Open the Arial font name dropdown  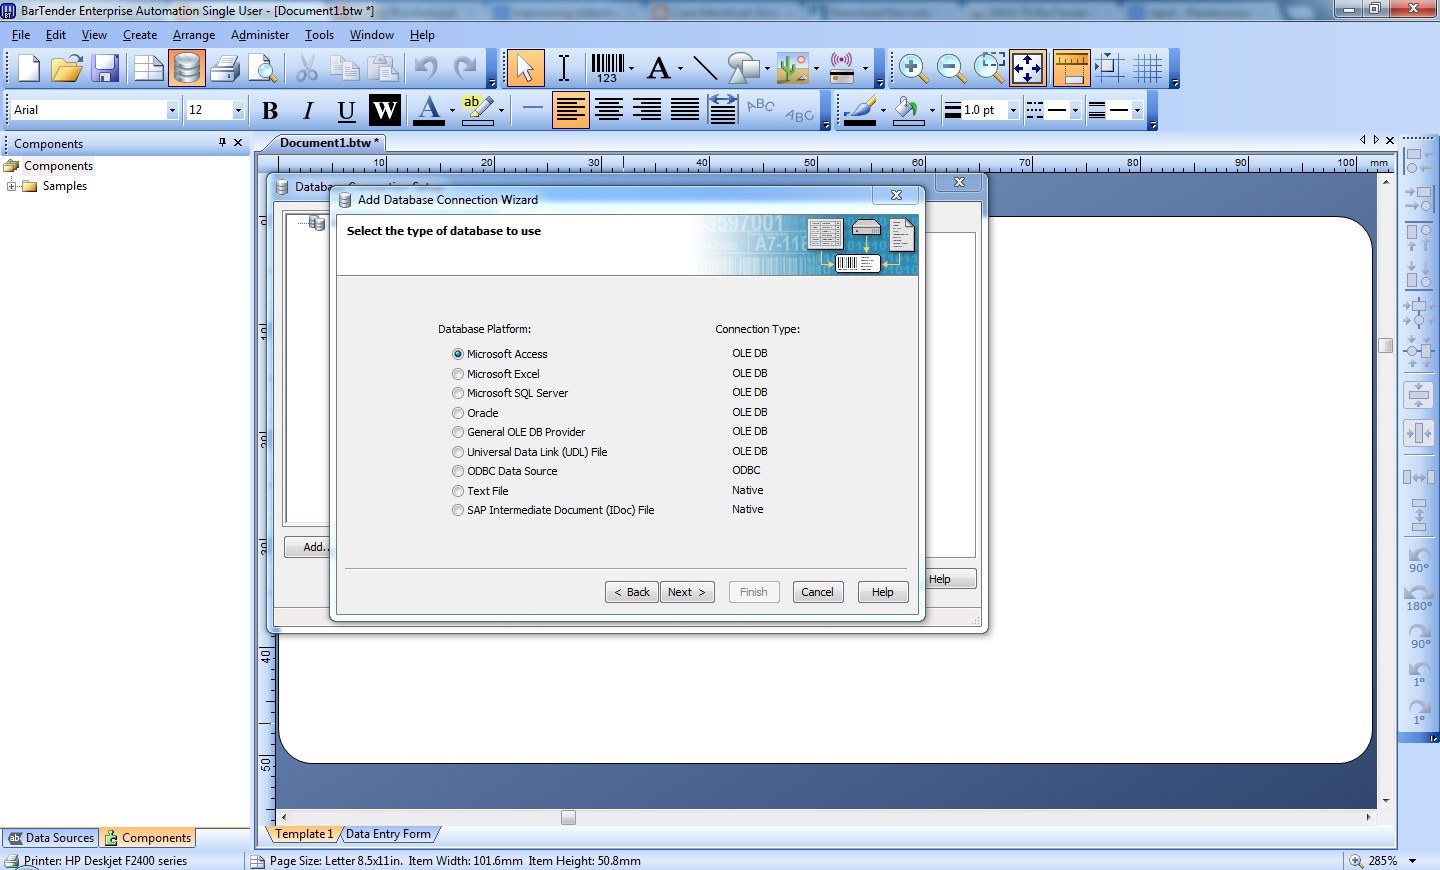point(172,110)
